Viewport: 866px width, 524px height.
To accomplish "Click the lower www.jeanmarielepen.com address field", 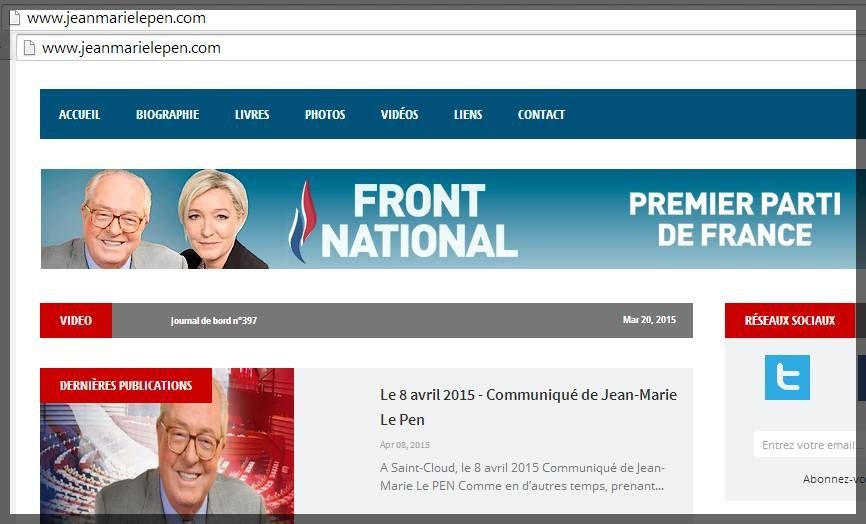I will (436, 48).
